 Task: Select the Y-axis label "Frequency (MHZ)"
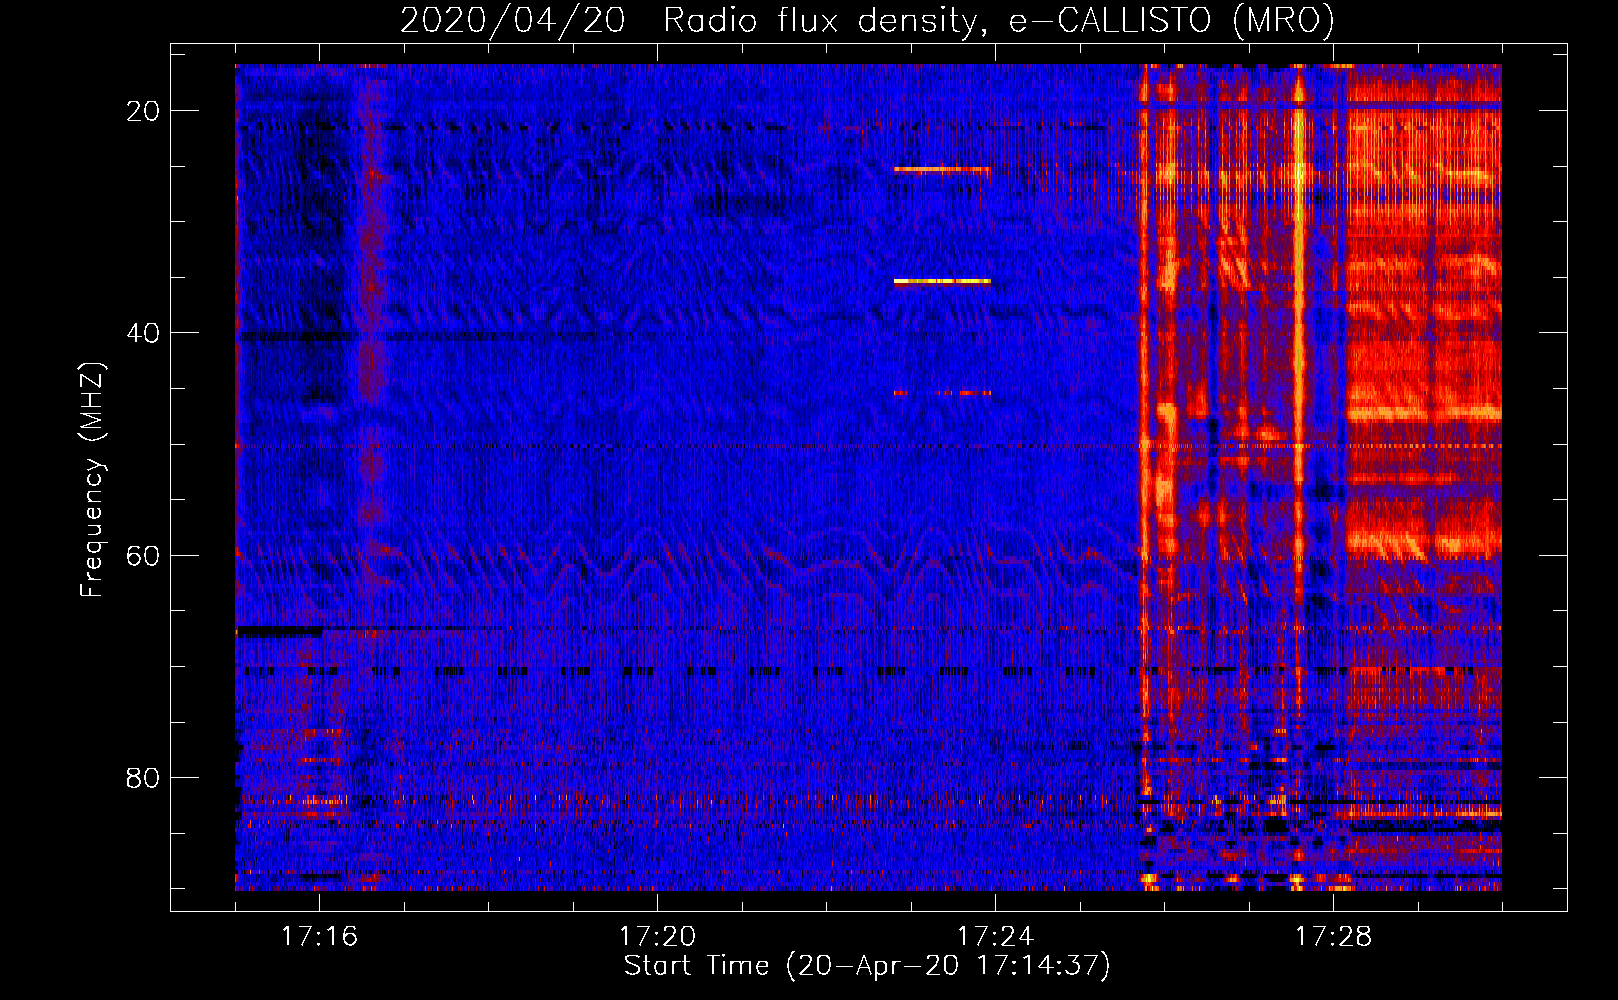click(x=92, y=480)
